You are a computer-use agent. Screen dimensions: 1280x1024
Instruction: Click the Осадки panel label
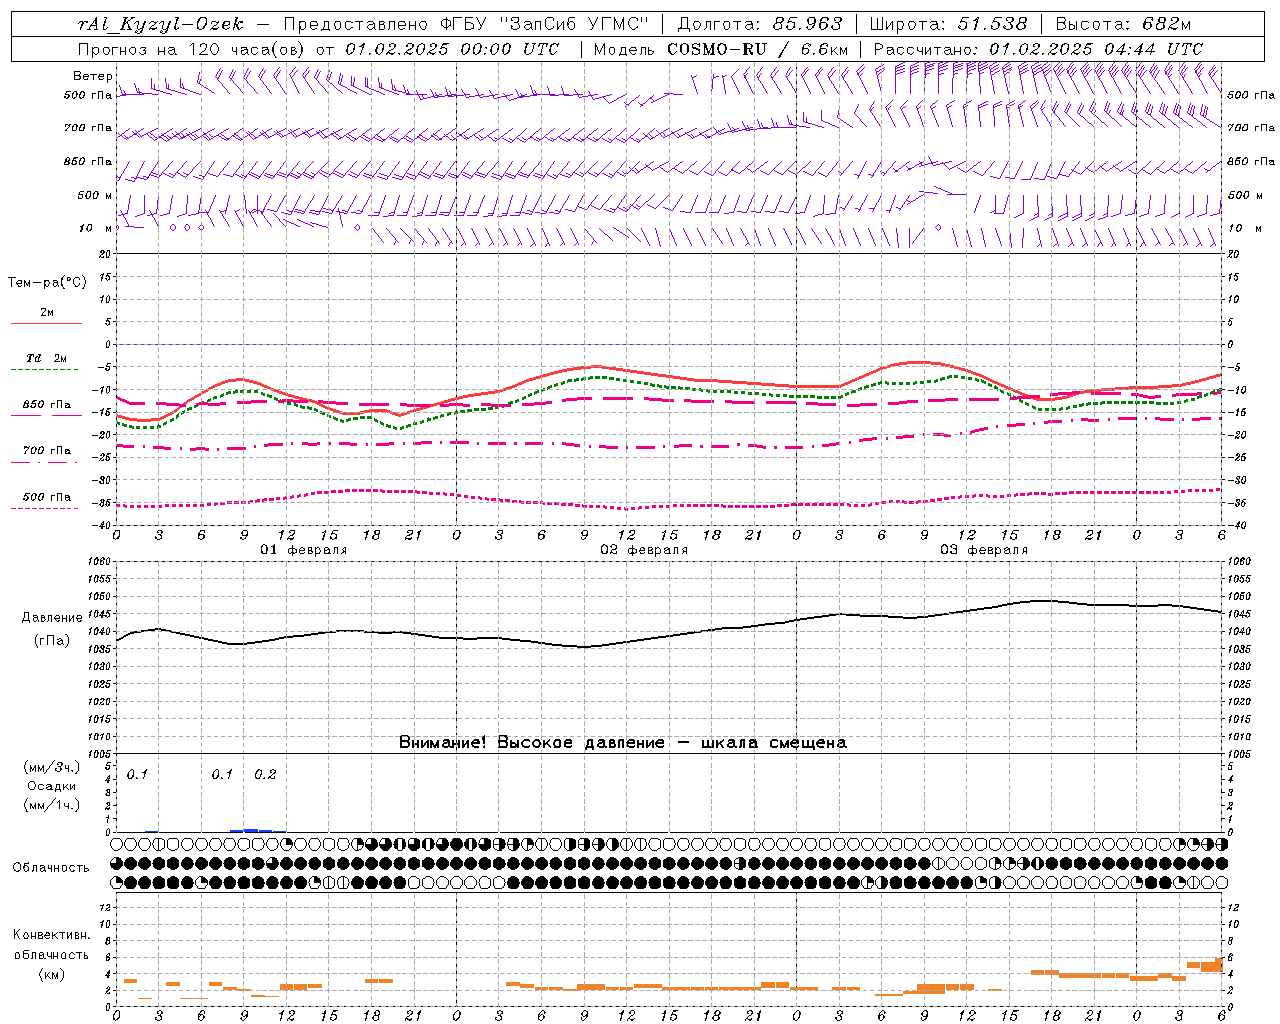[52, 786]
